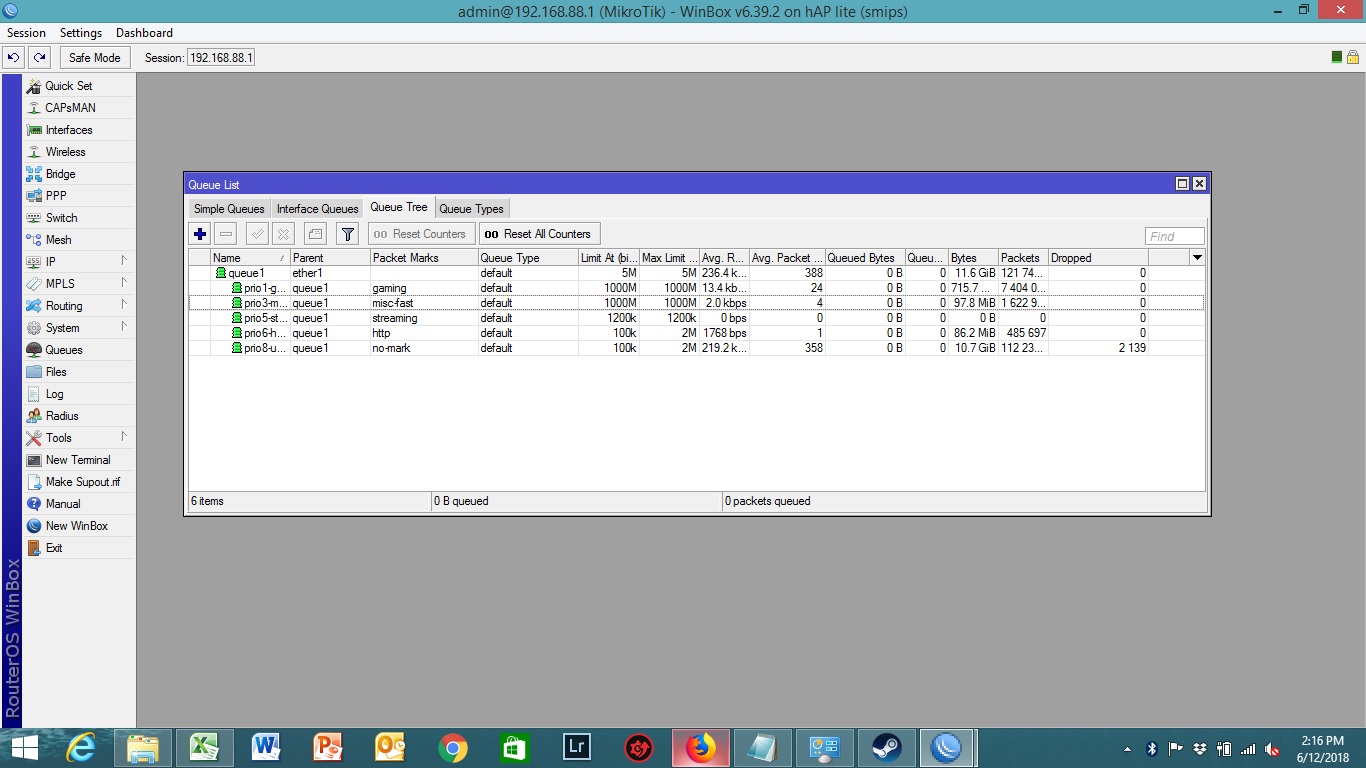Open New WinBox from the sidebar

(x=79, y=526)
